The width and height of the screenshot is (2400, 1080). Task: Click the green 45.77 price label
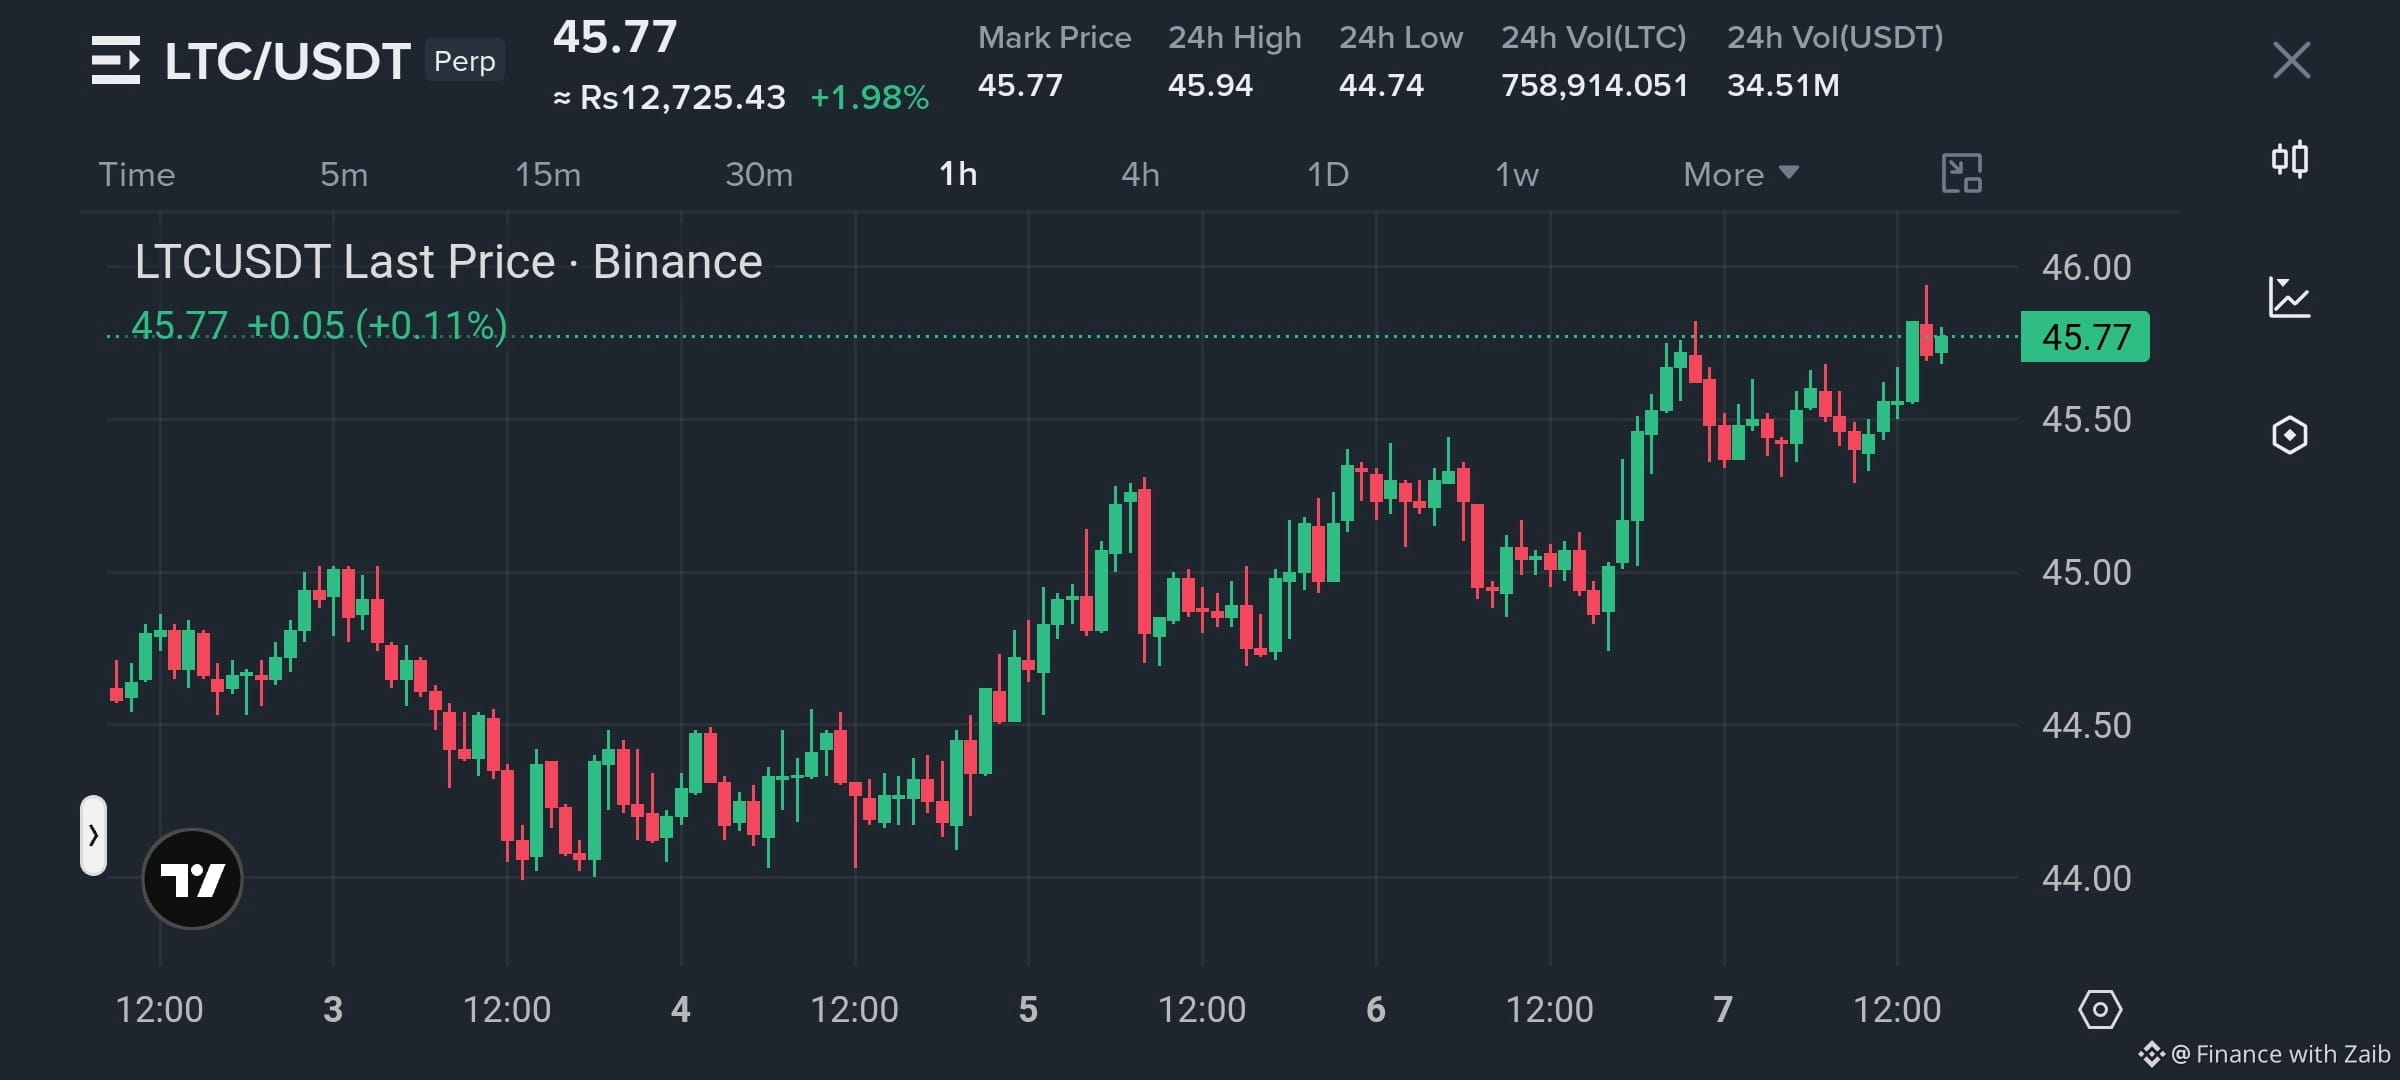click(x=2085, y=337)
